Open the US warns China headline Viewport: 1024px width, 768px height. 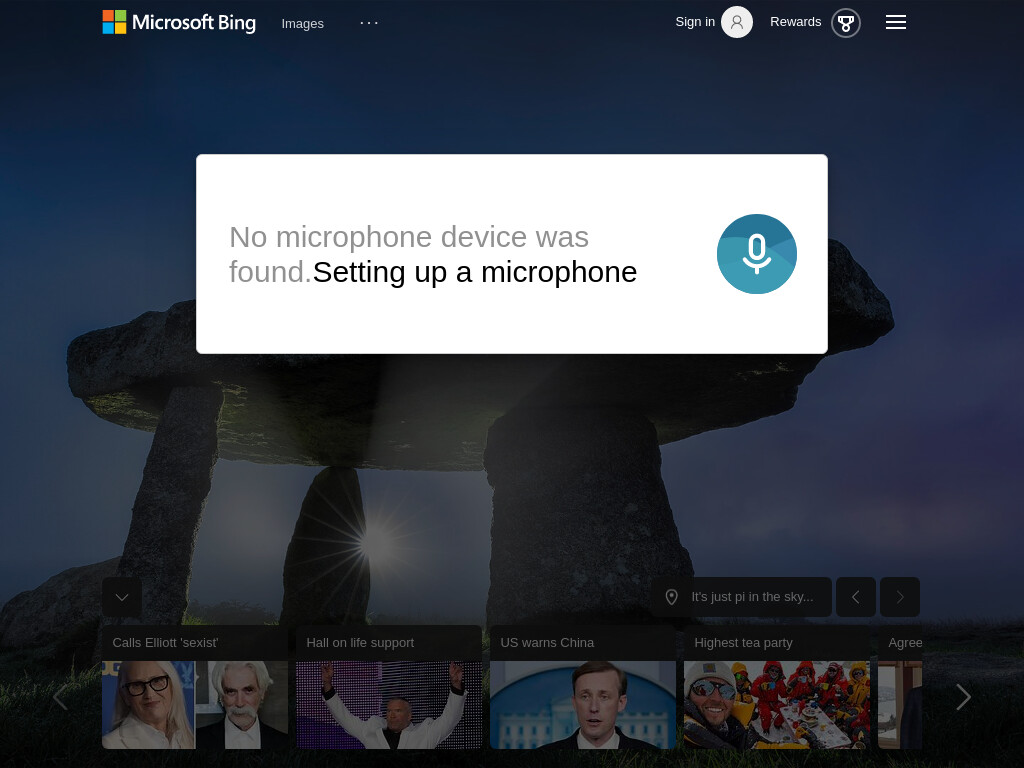547,643
